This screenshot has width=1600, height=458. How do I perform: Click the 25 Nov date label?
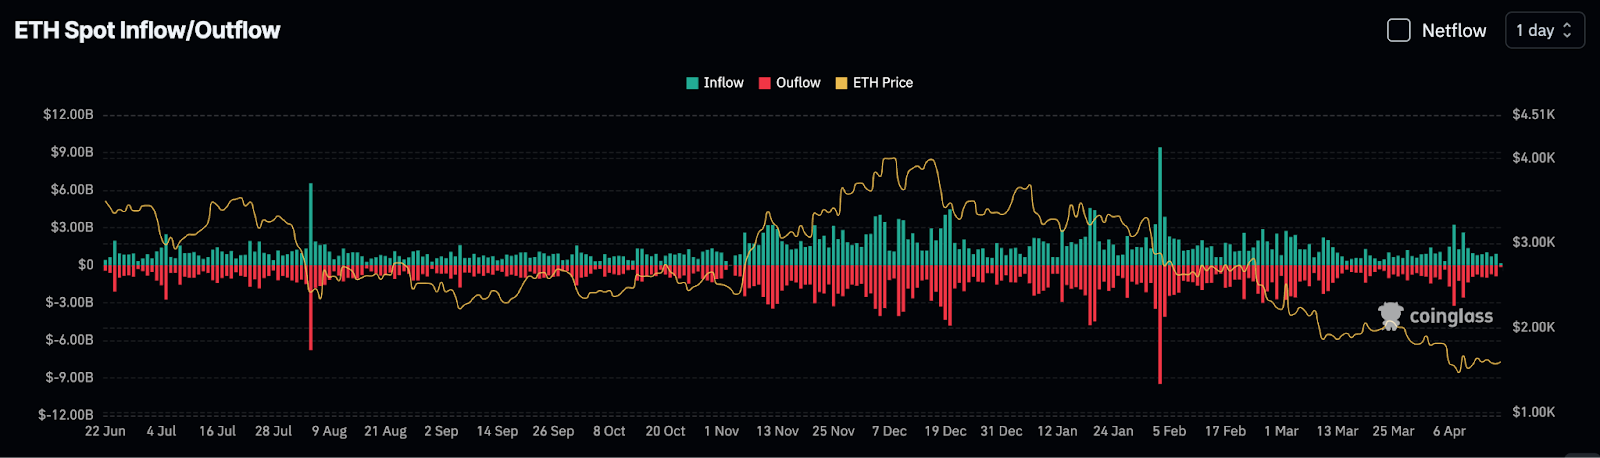coord(833,431)
